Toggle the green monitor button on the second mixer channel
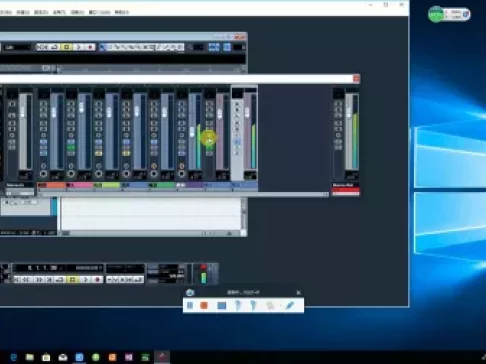 pyautogui.click(x=71, y=147)
